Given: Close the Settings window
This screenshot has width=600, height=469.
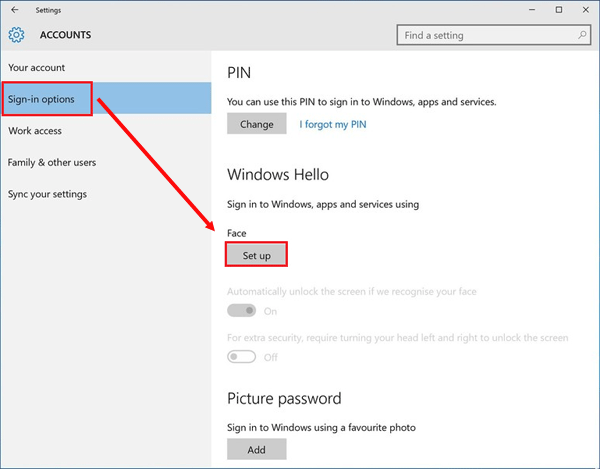Looking at the screenshot, I should 585,10.
